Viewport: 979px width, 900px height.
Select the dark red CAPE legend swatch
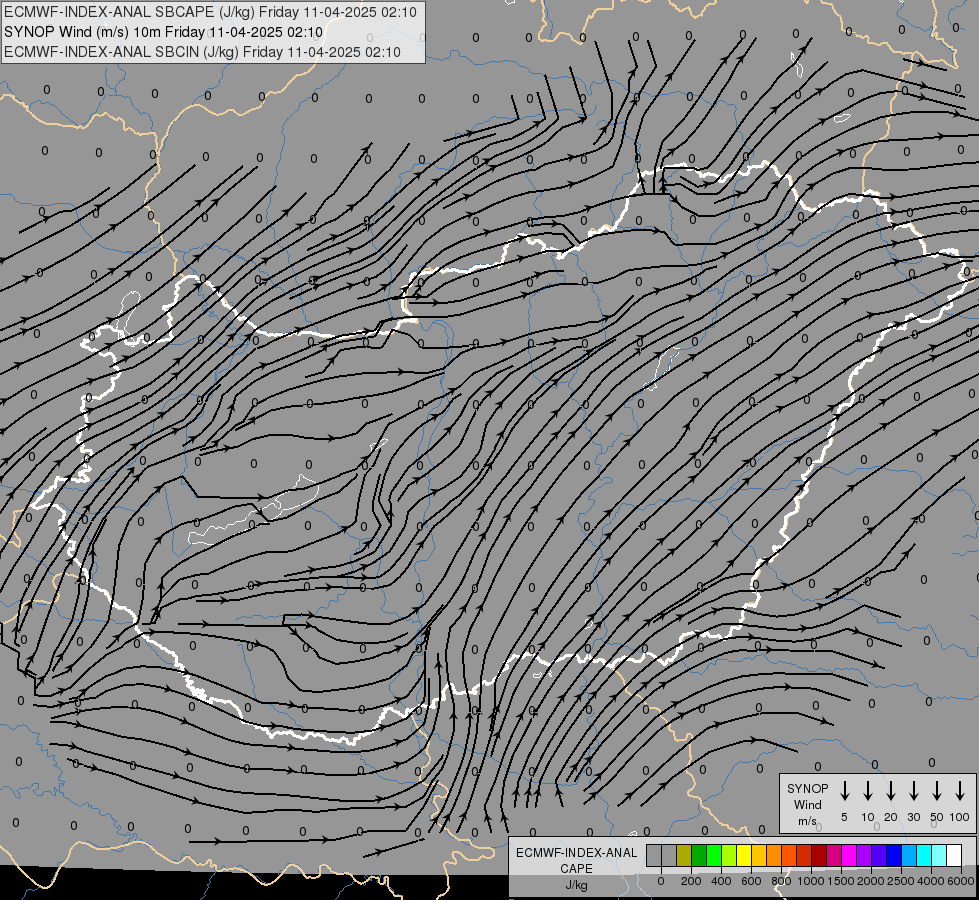819,855
